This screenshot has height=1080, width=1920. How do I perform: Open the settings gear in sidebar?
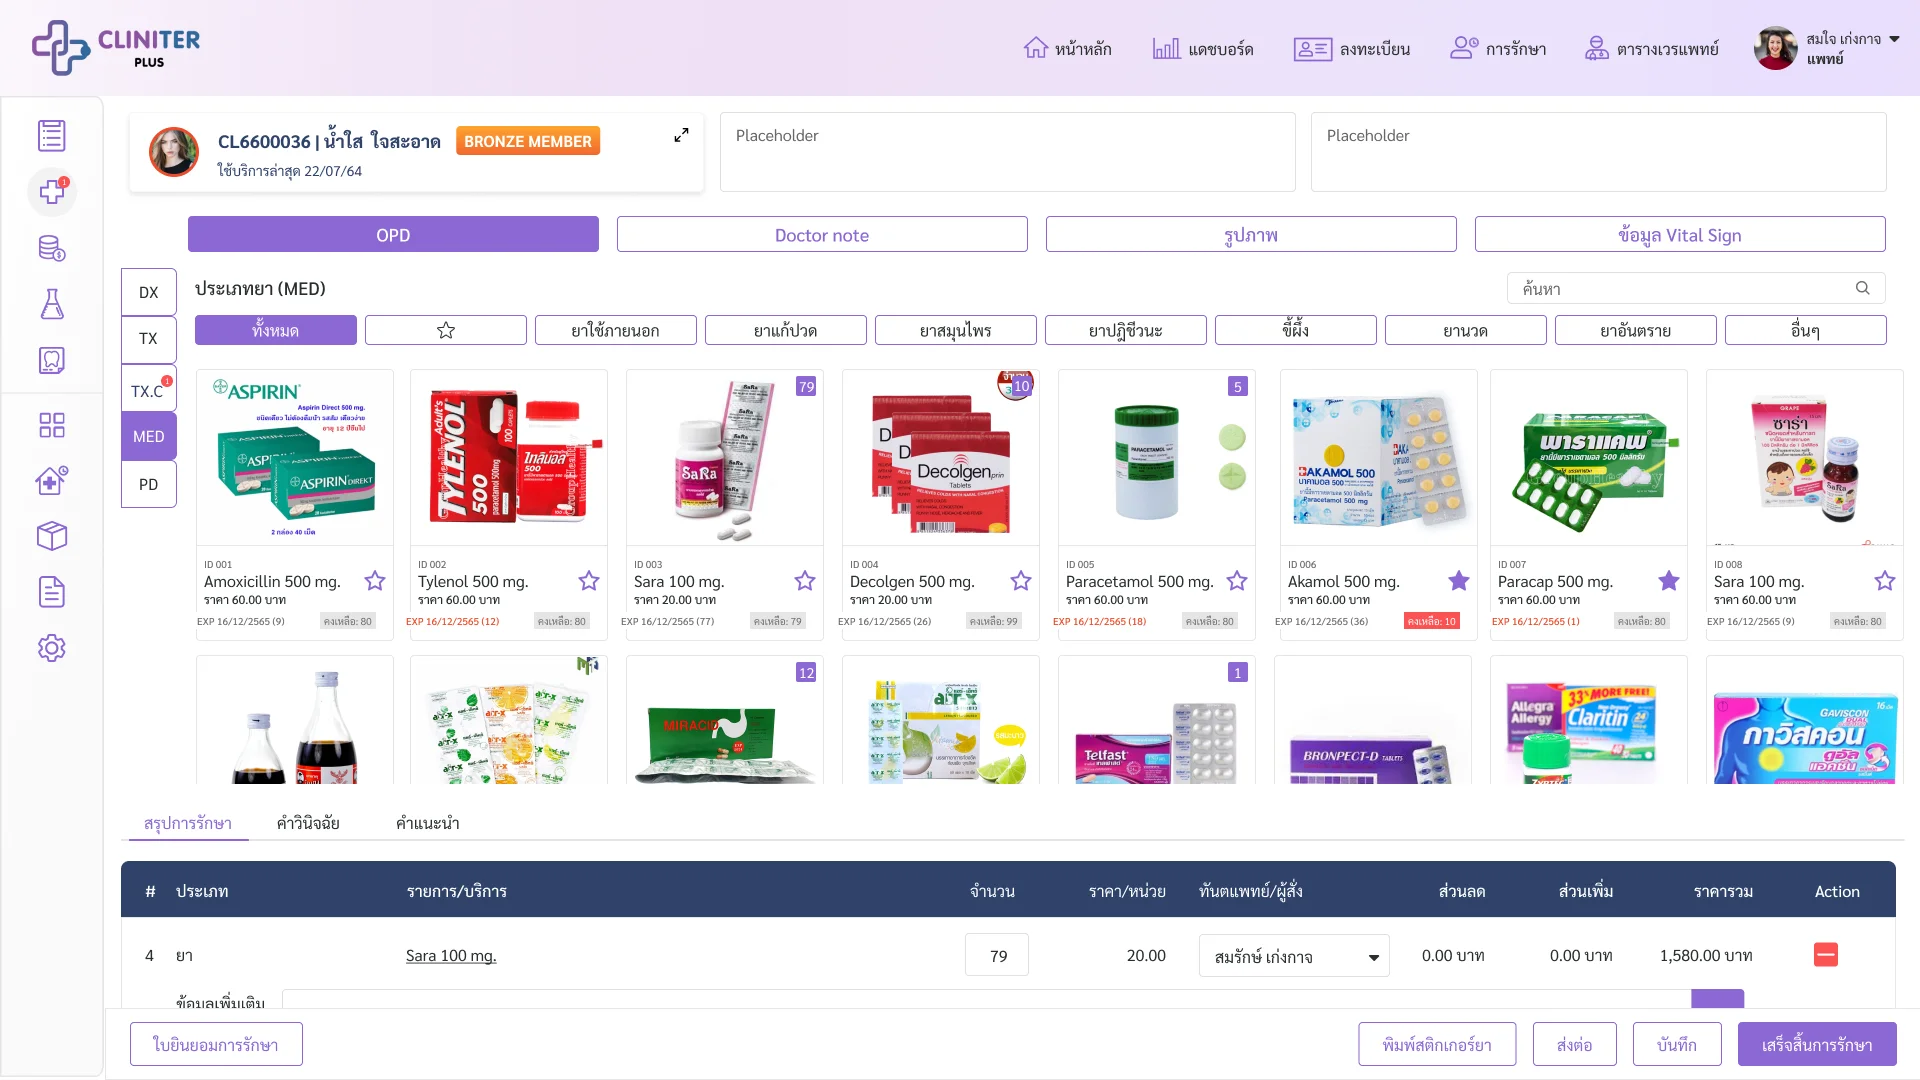tap(52, 648)
